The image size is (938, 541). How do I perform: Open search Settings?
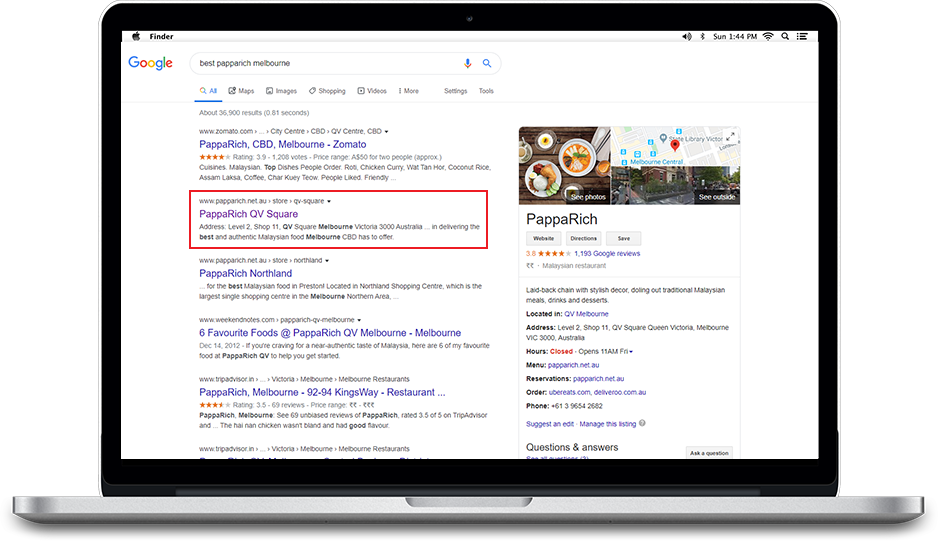pyautogui.click(x=455, y=91)
